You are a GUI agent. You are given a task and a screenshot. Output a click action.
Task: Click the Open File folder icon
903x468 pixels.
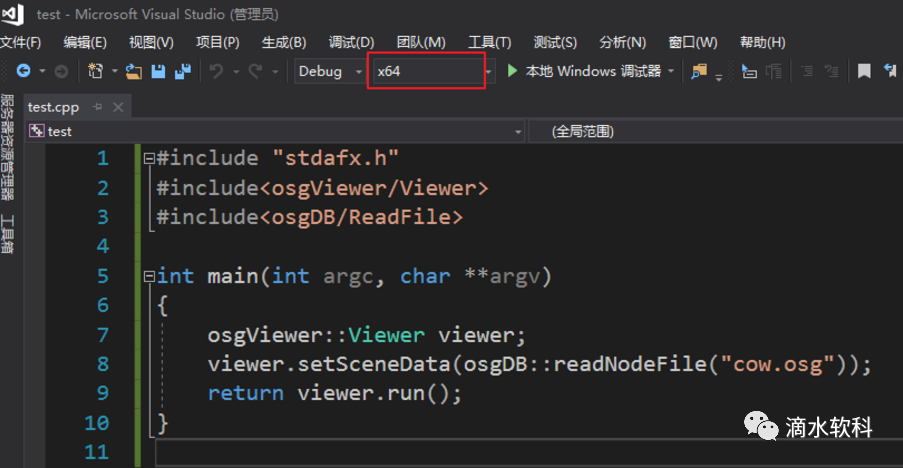pos(134,71)
